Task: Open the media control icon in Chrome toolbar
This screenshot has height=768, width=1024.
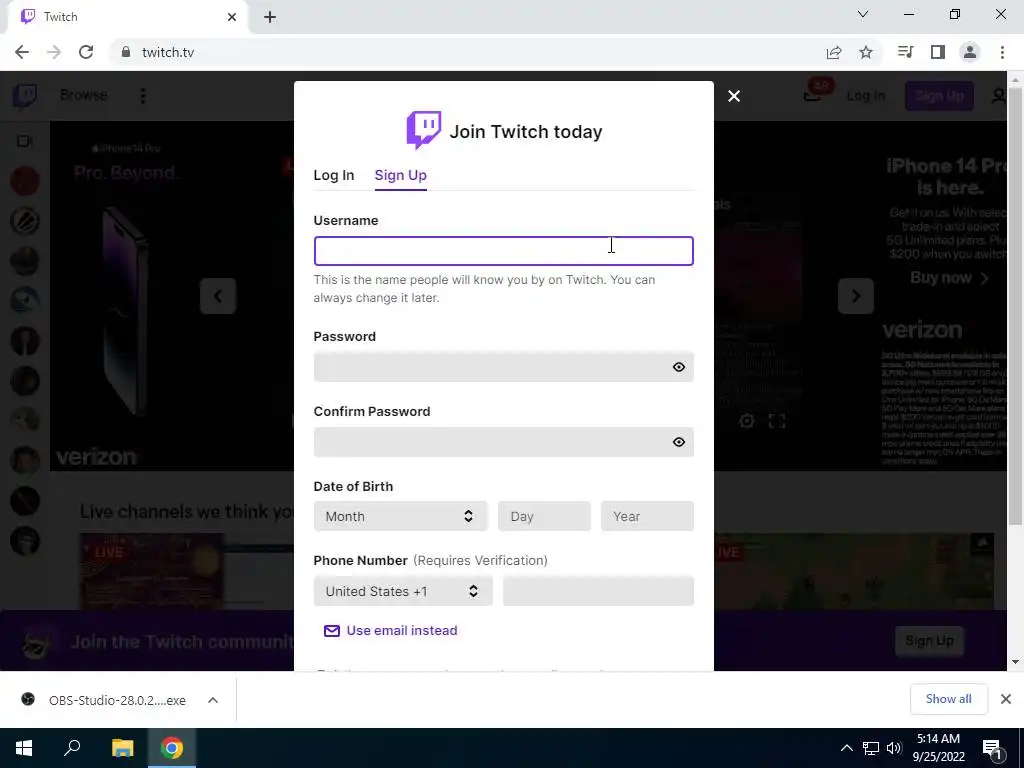Action: (906, 52)
